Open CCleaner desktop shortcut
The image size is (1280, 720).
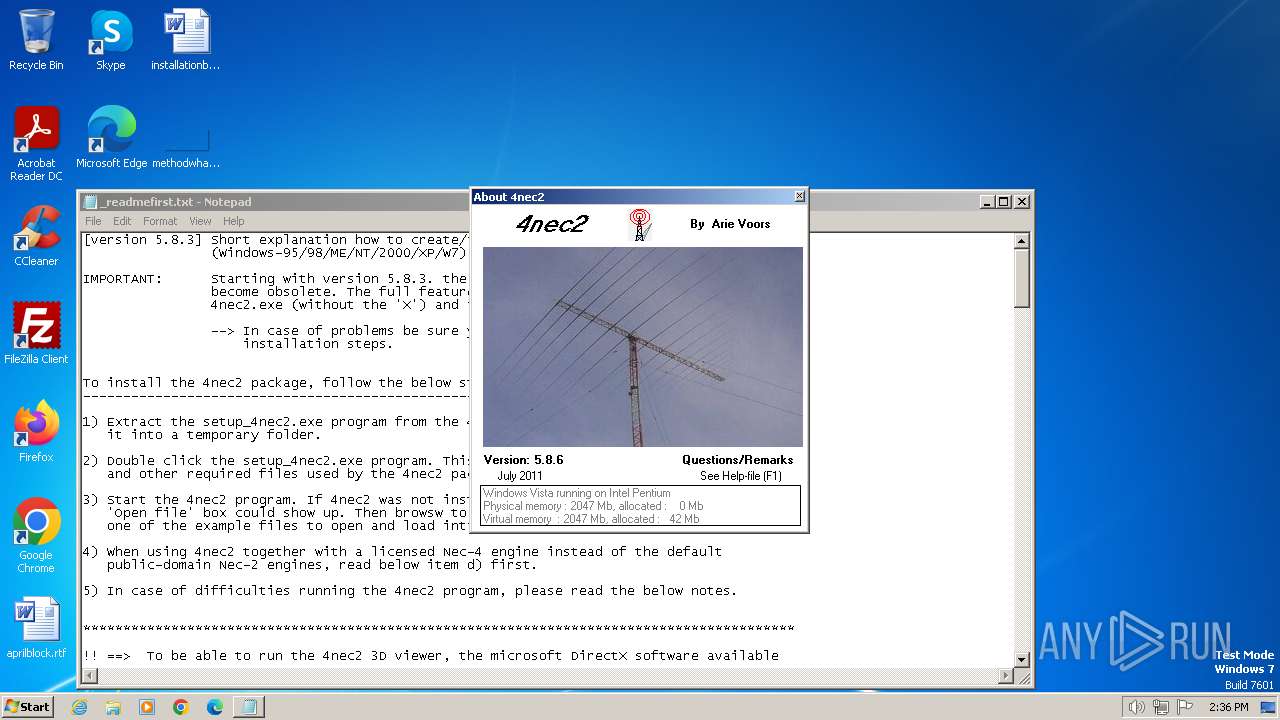[x=36, y=236]
